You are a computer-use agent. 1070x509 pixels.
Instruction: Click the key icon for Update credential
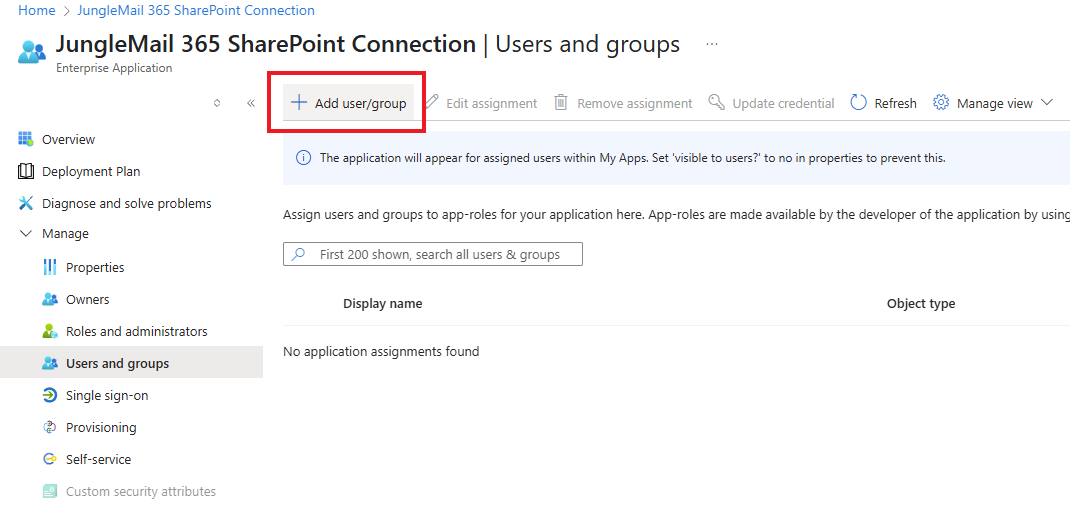tap(717, 102)
